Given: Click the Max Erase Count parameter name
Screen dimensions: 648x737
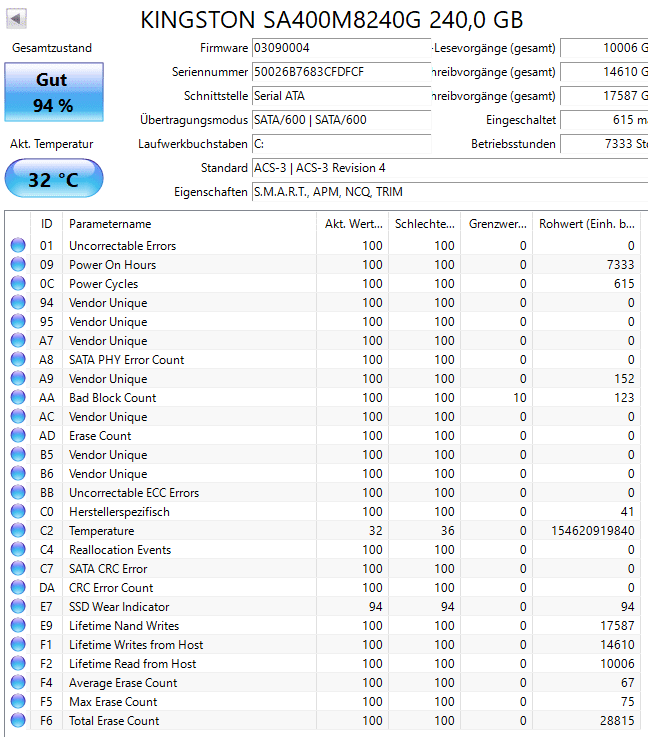Looking at the screenshot, I should coord(113,702).
